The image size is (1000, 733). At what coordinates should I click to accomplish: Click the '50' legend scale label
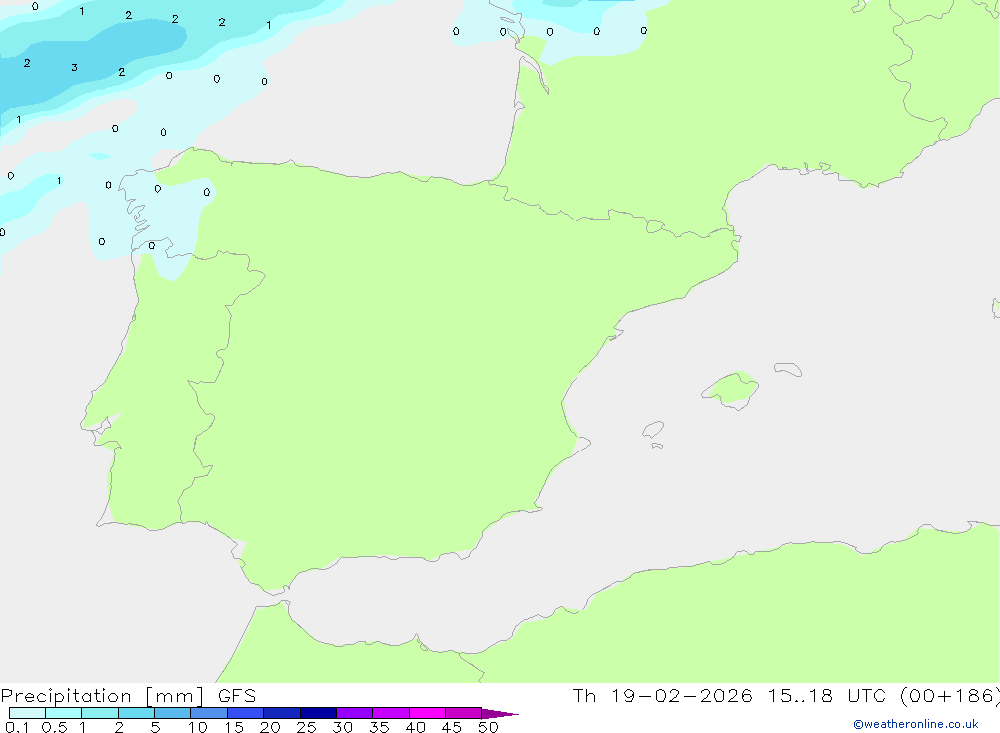point(489,727)
